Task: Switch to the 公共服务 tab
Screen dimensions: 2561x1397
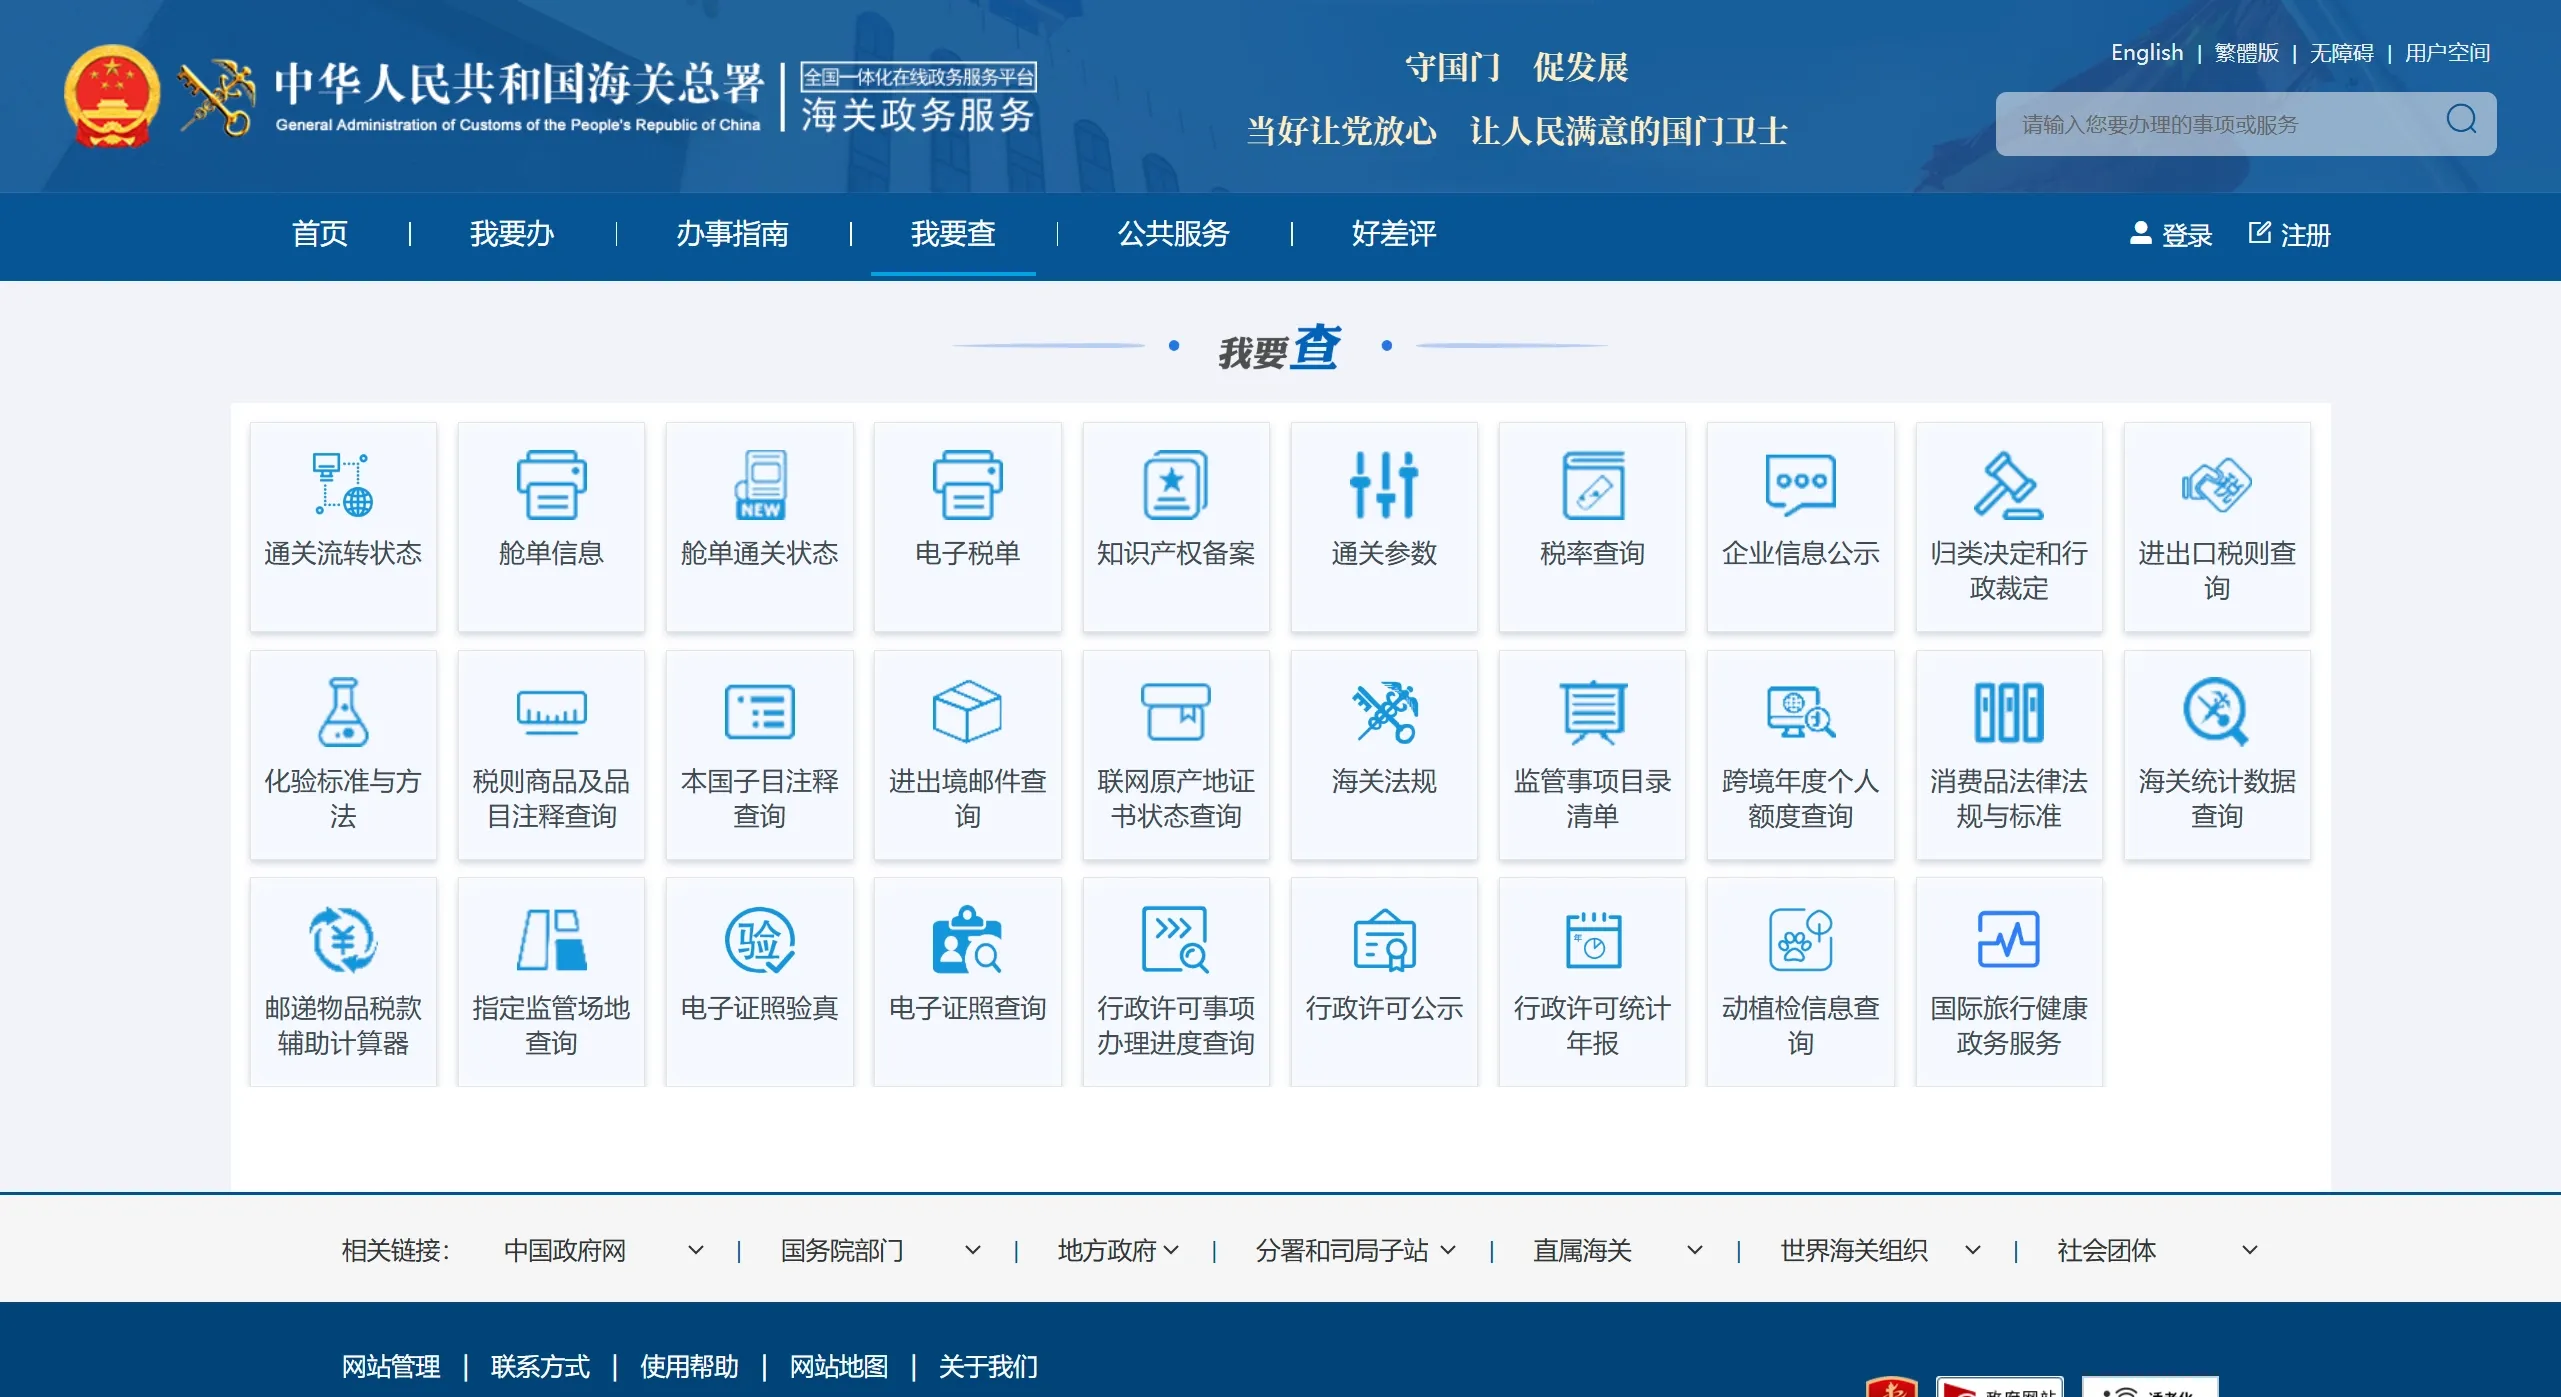Action: (x=1173, y=235)
